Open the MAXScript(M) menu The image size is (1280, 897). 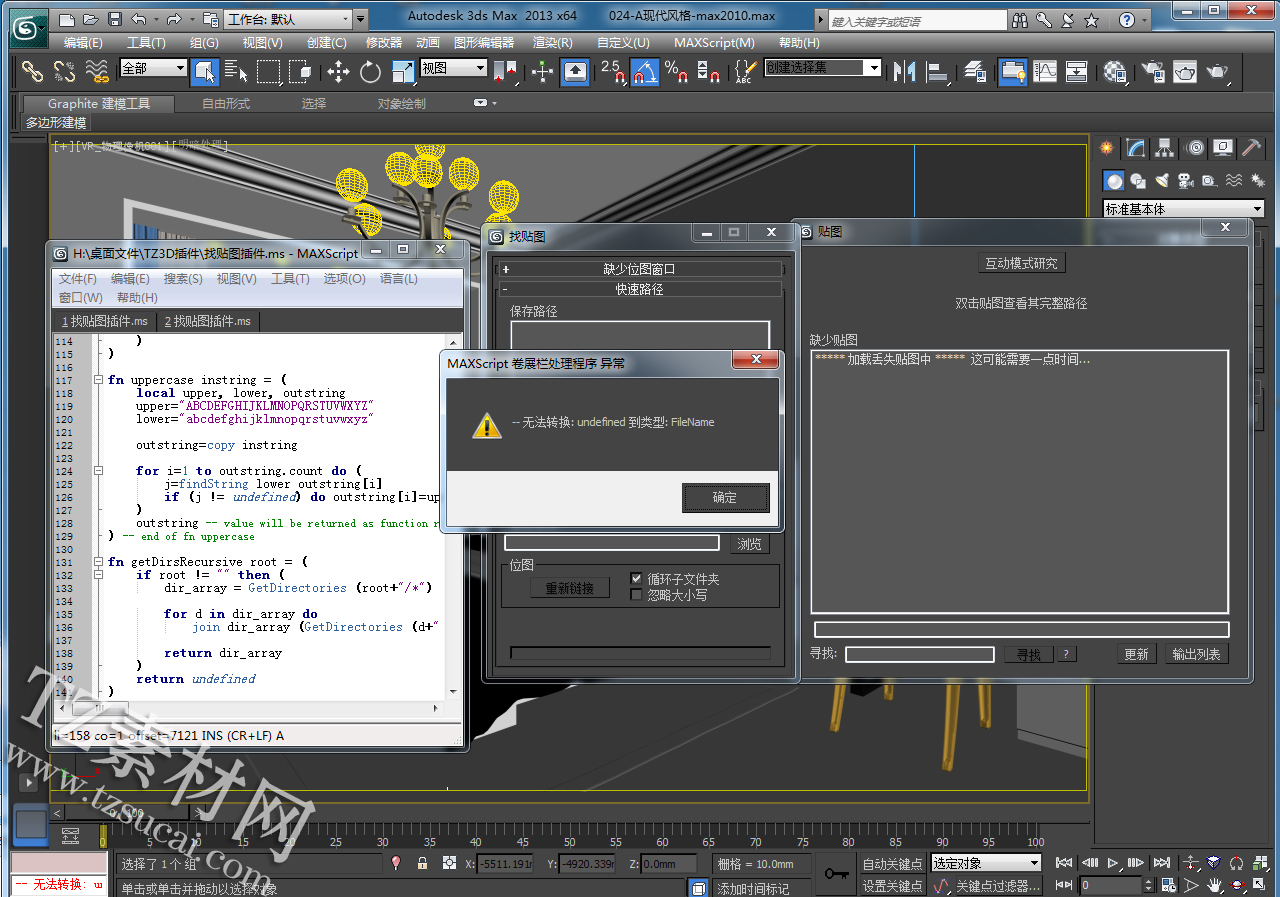pyautogui.click(x=714, y=43)
